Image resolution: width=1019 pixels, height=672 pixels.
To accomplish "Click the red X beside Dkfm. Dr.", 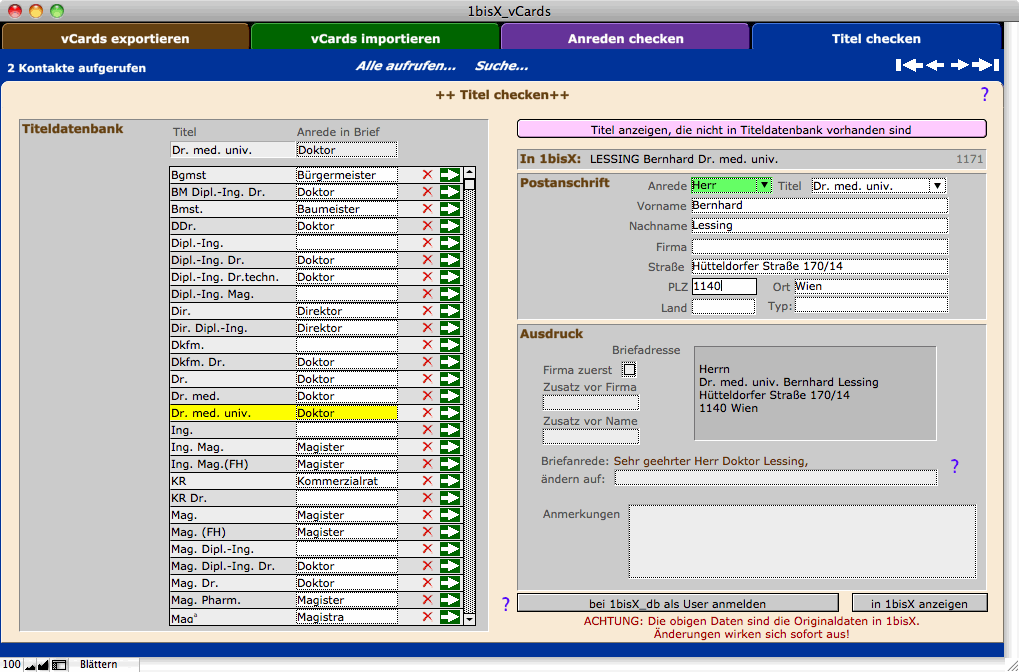I will coord(428,362).
